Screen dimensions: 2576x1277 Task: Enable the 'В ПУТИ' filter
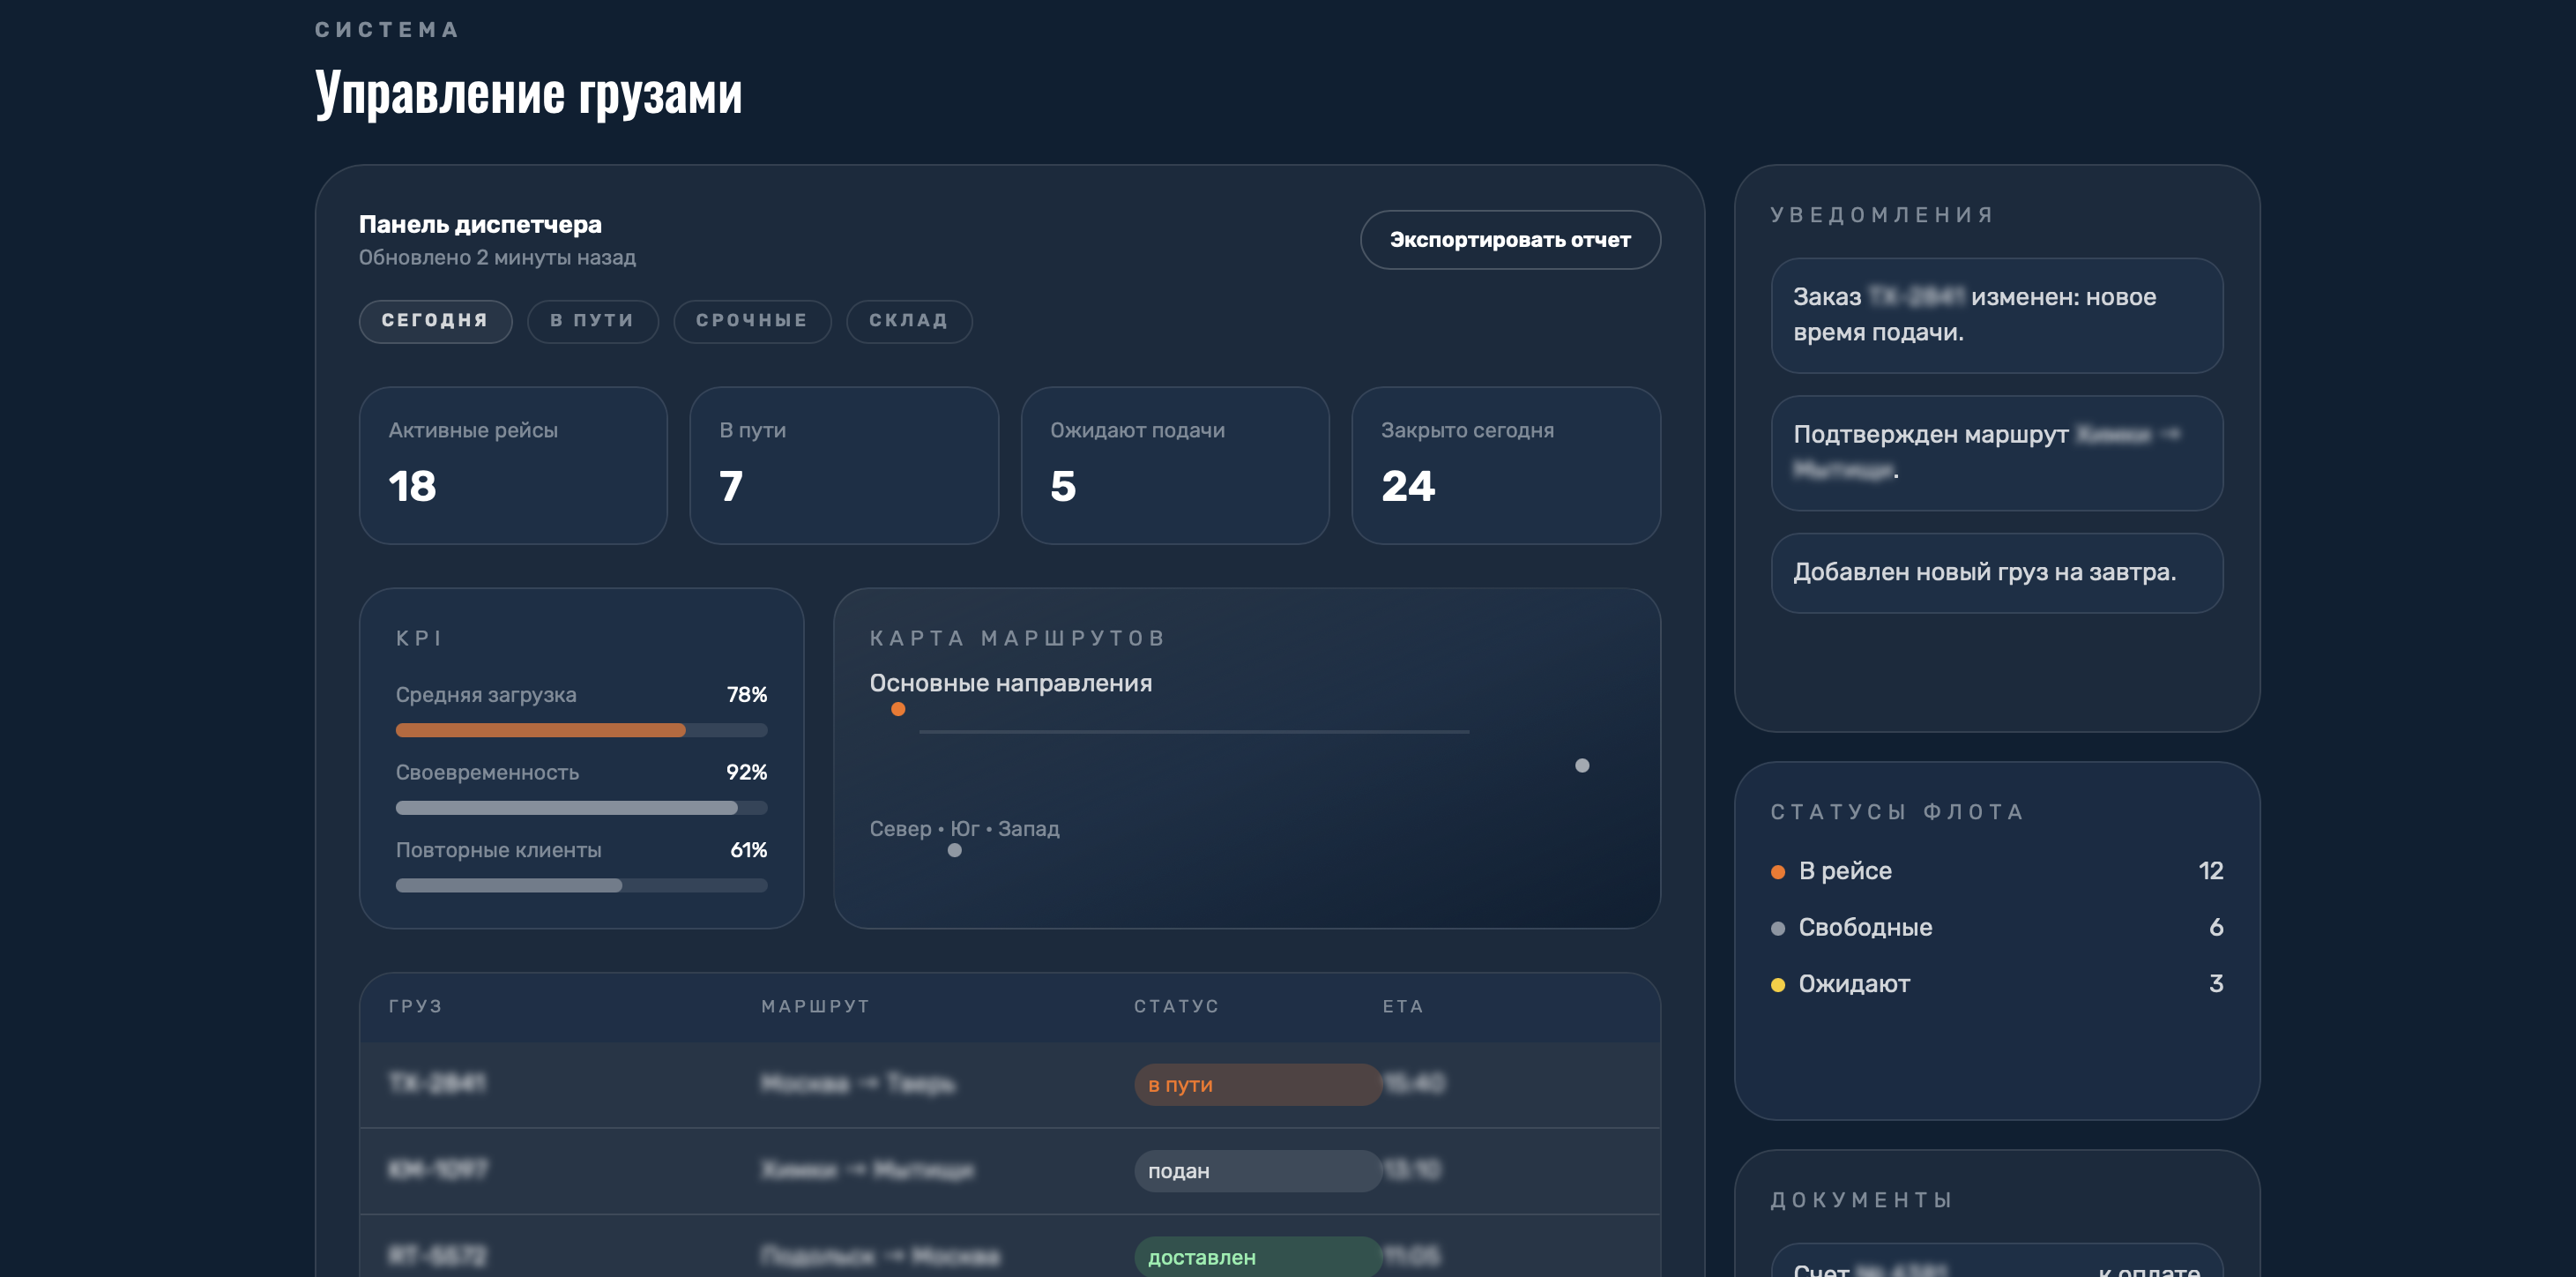tap(592, 321)
